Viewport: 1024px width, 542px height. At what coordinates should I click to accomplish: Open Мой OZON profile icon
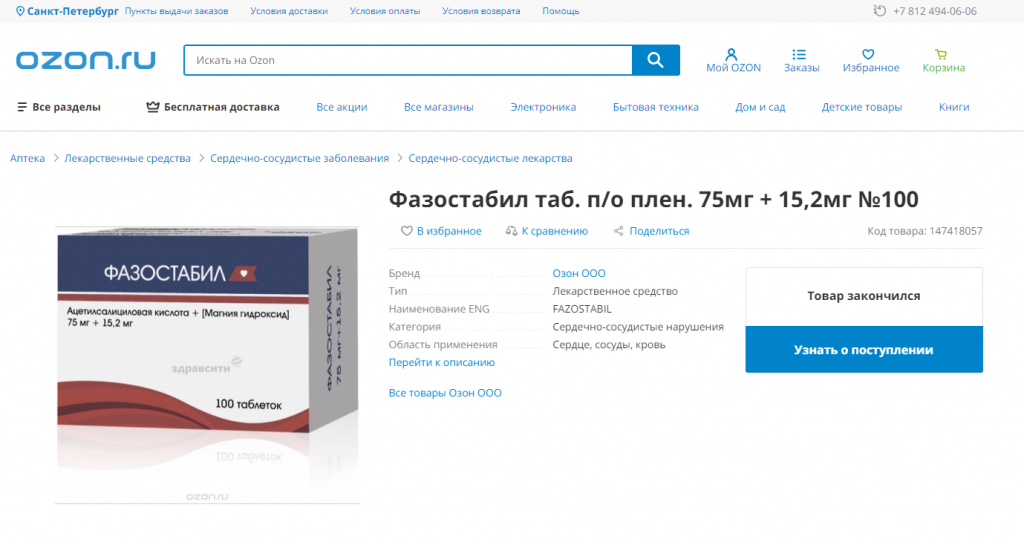731,54
